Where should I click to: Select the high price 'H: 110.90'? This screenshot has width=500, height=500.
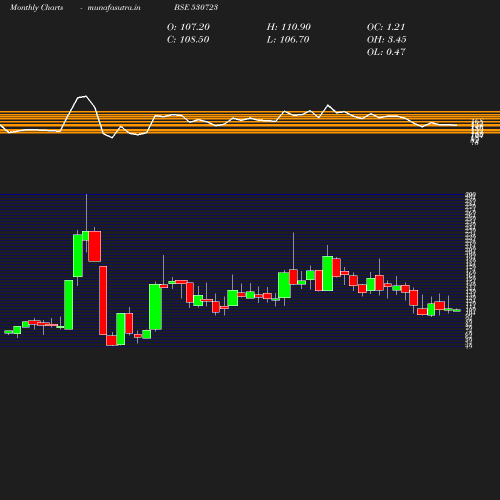point(289,27)
